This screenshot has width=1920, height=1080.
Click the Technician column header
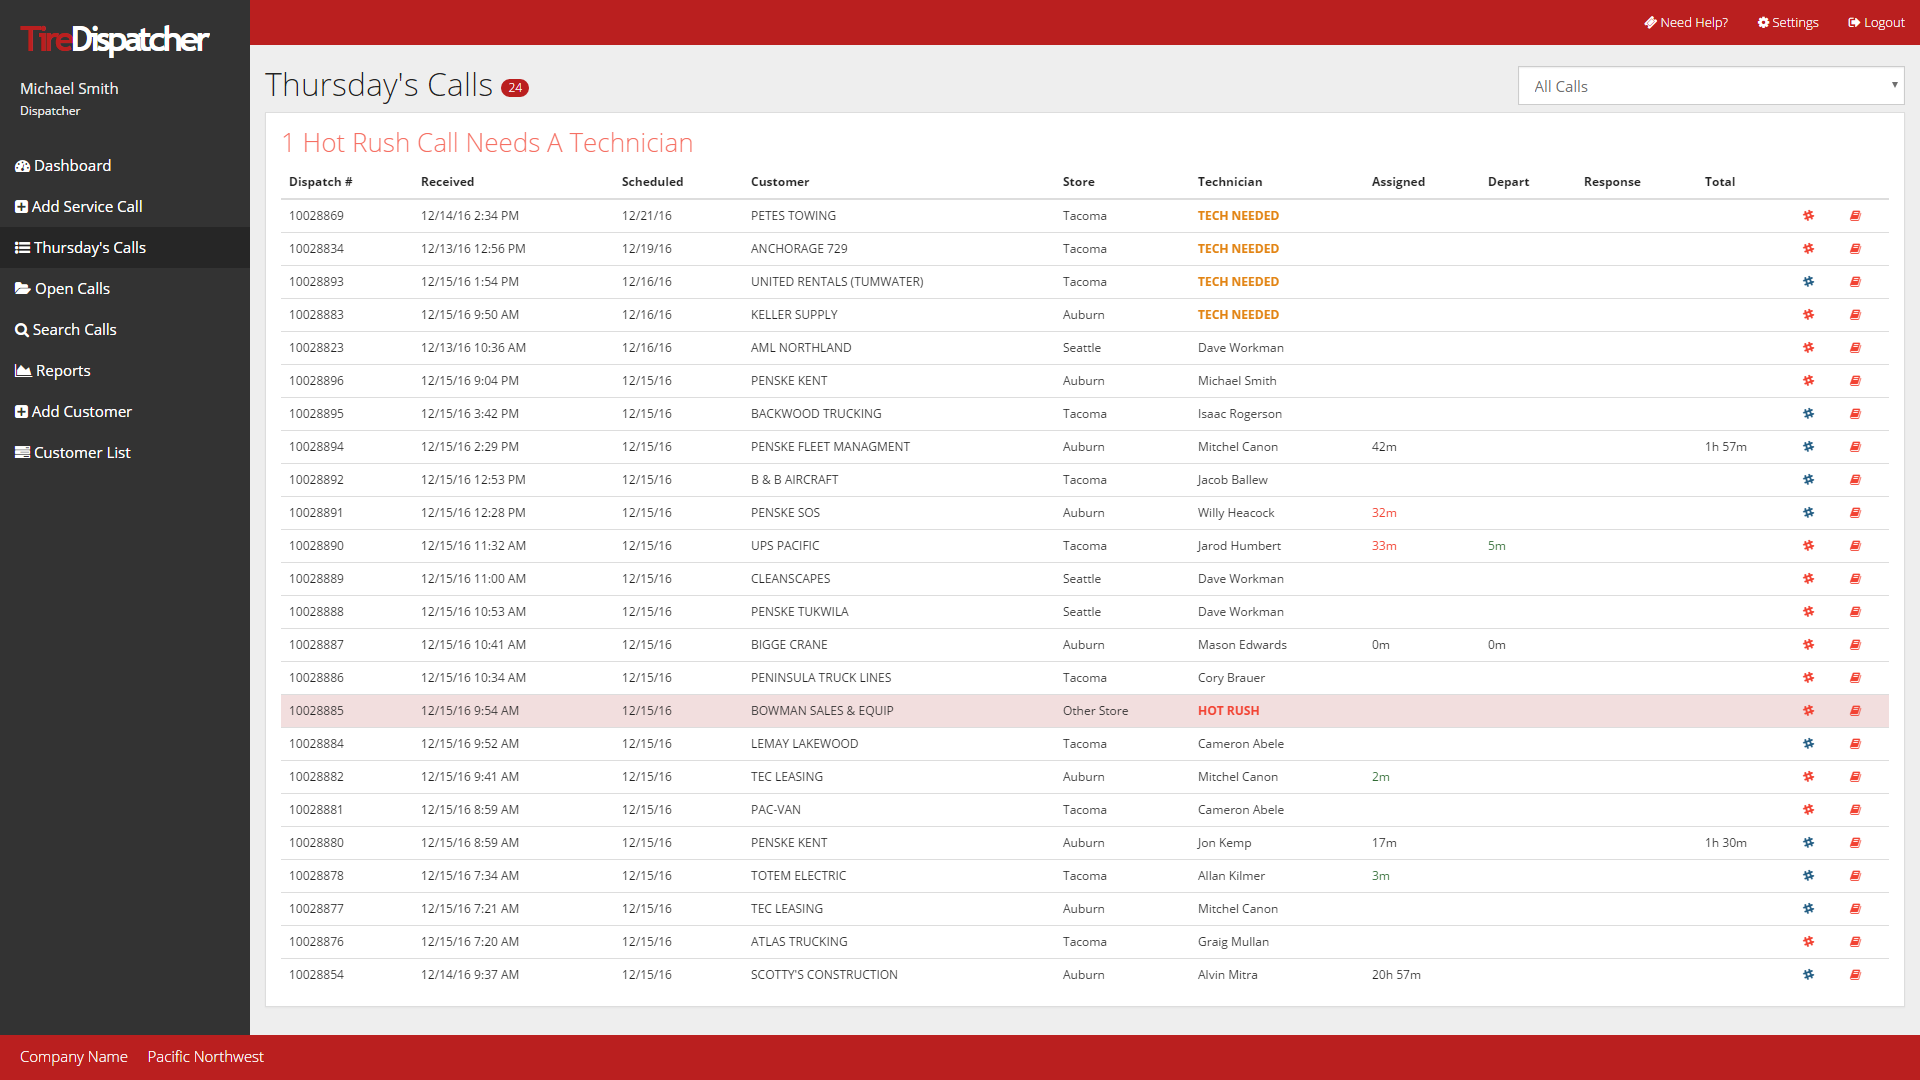point(1230,182)
